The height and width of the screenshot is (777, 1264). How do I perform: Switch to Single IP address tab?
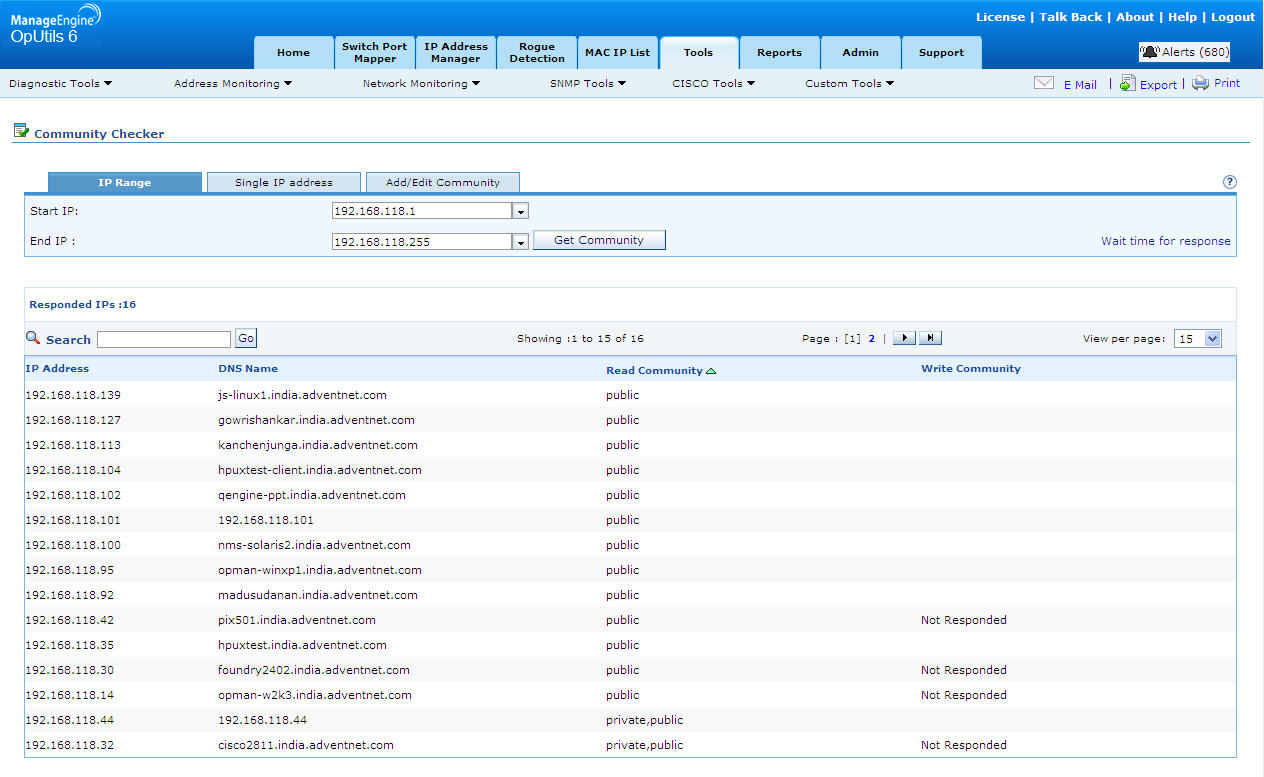283,183
